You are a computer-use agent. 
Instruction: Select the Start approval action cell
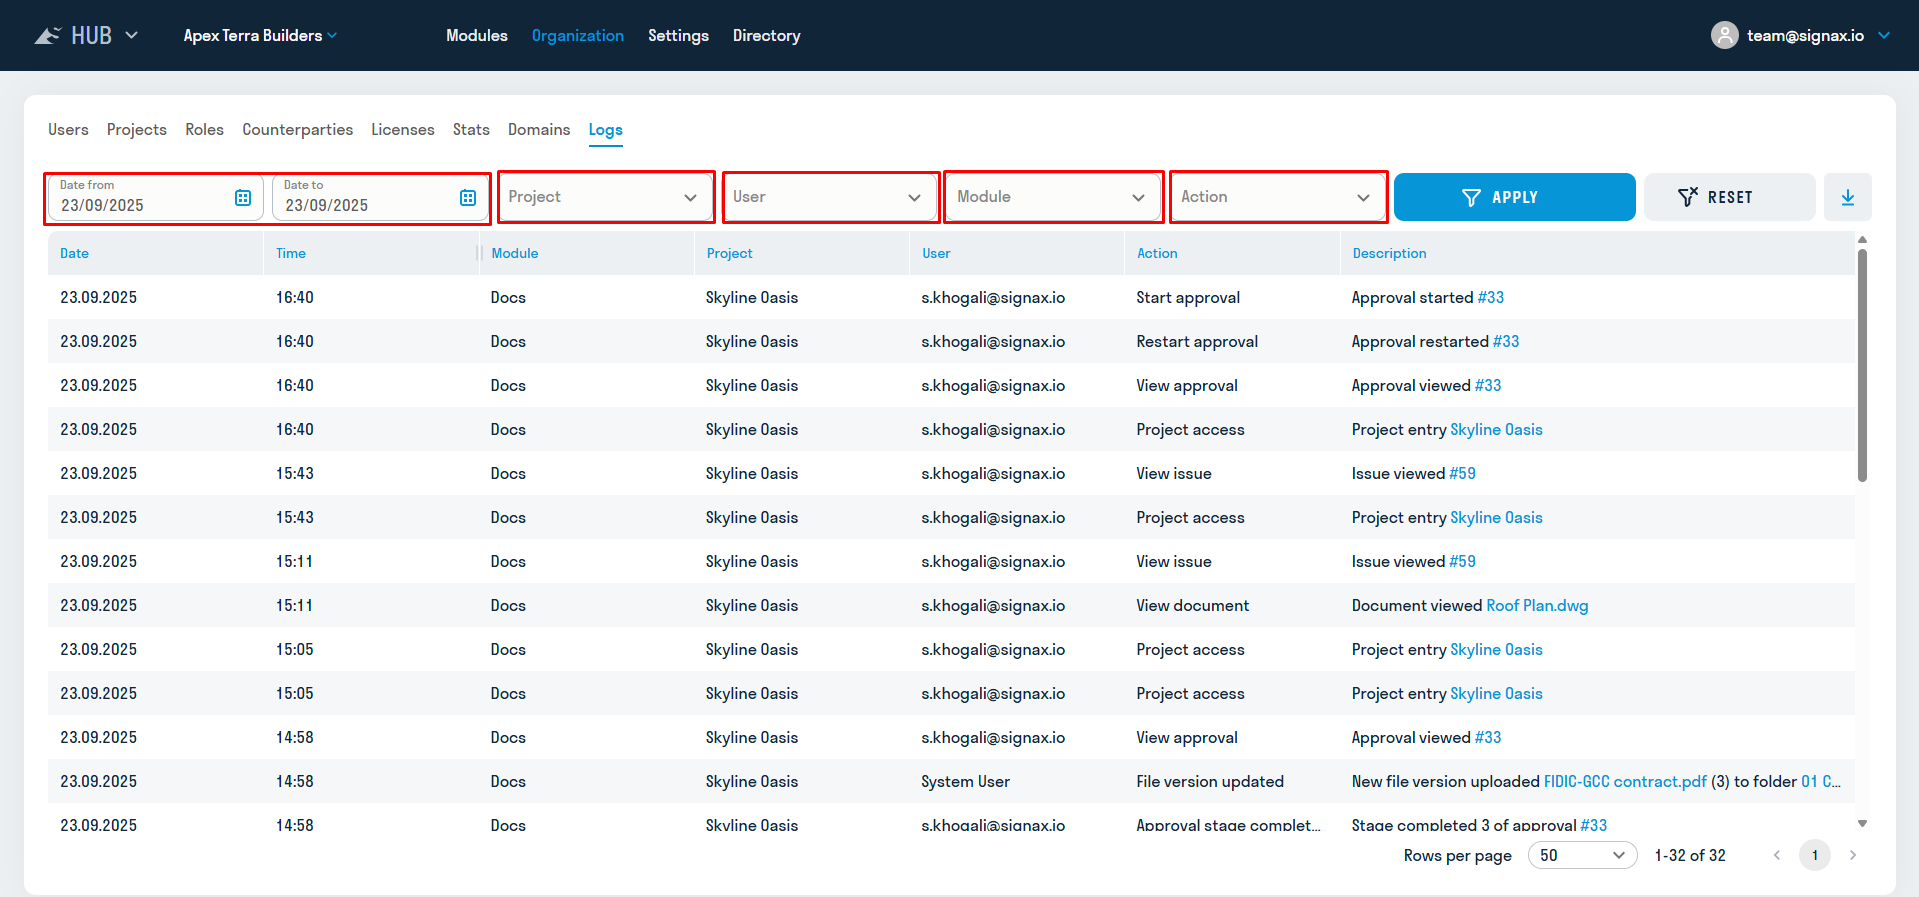[x=1188, y=297]
